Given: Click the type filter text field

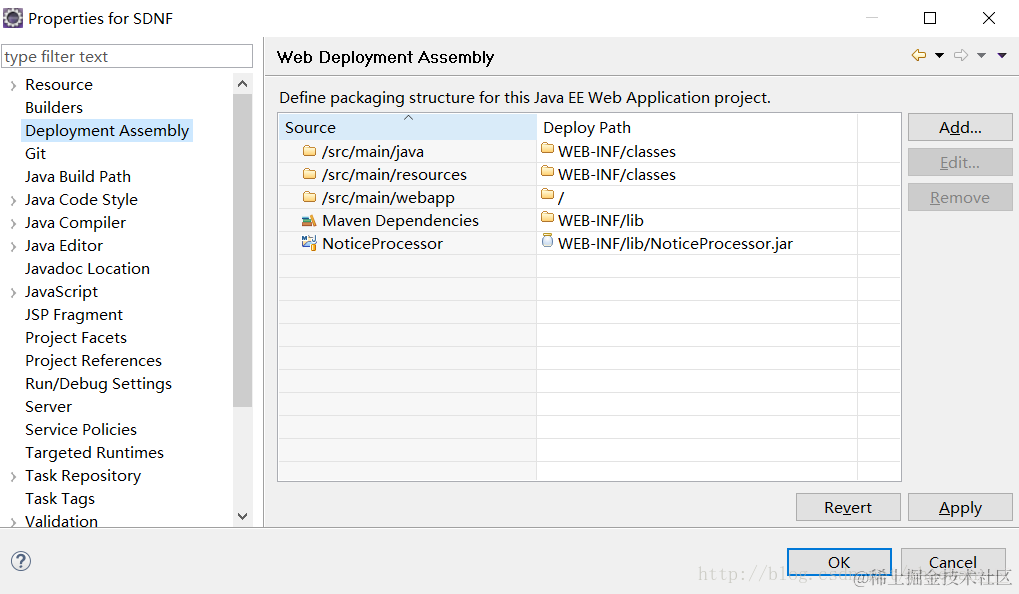Looking at the screenshot, I should [127, 57].
